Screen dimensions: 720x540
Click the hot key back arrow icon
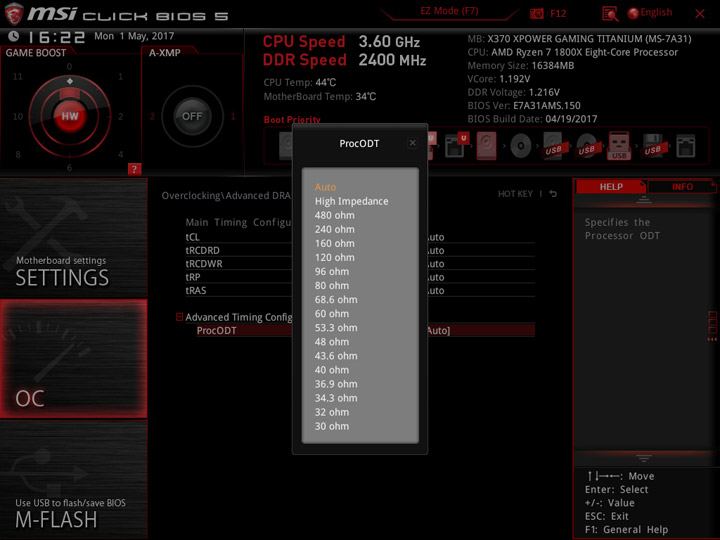[x=553, y=194]
